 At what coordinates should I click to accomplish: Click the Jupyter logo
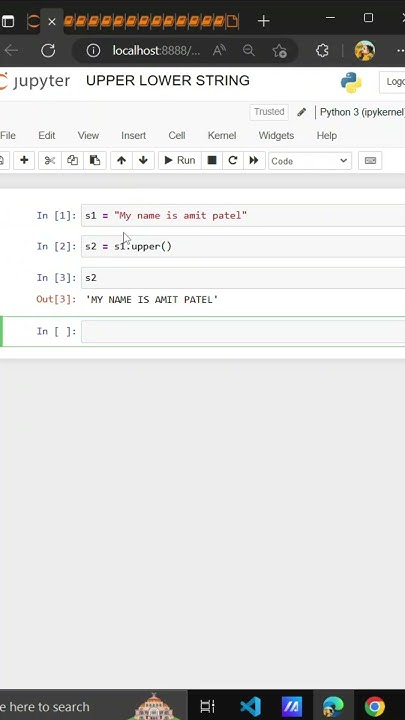(35, 81)
